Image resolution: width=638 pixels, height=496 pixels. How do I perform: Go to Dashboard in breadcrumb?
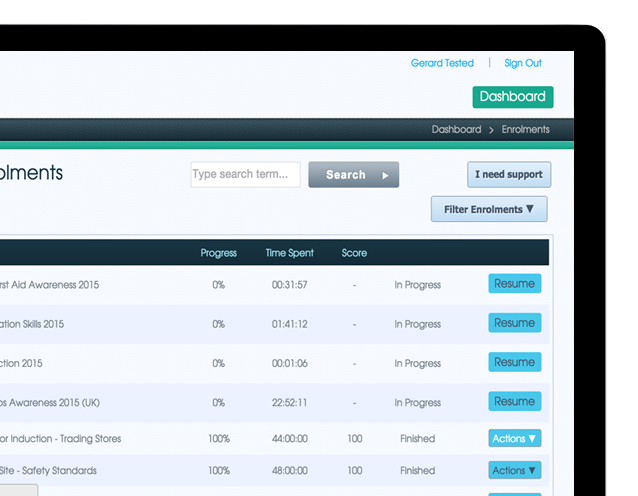(456, 130)
